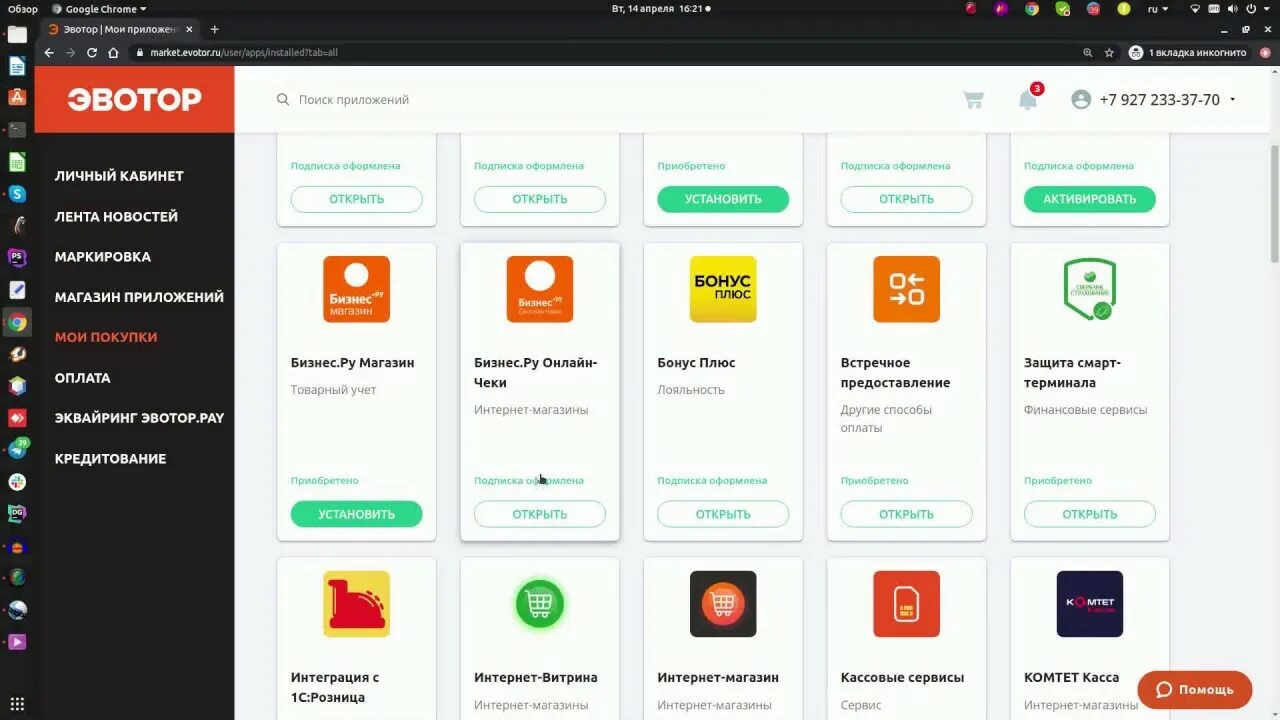Open 'Магазин приложений' in sidebar
The height and width of the screenshot is (720, 1280).
click(139, 297)
